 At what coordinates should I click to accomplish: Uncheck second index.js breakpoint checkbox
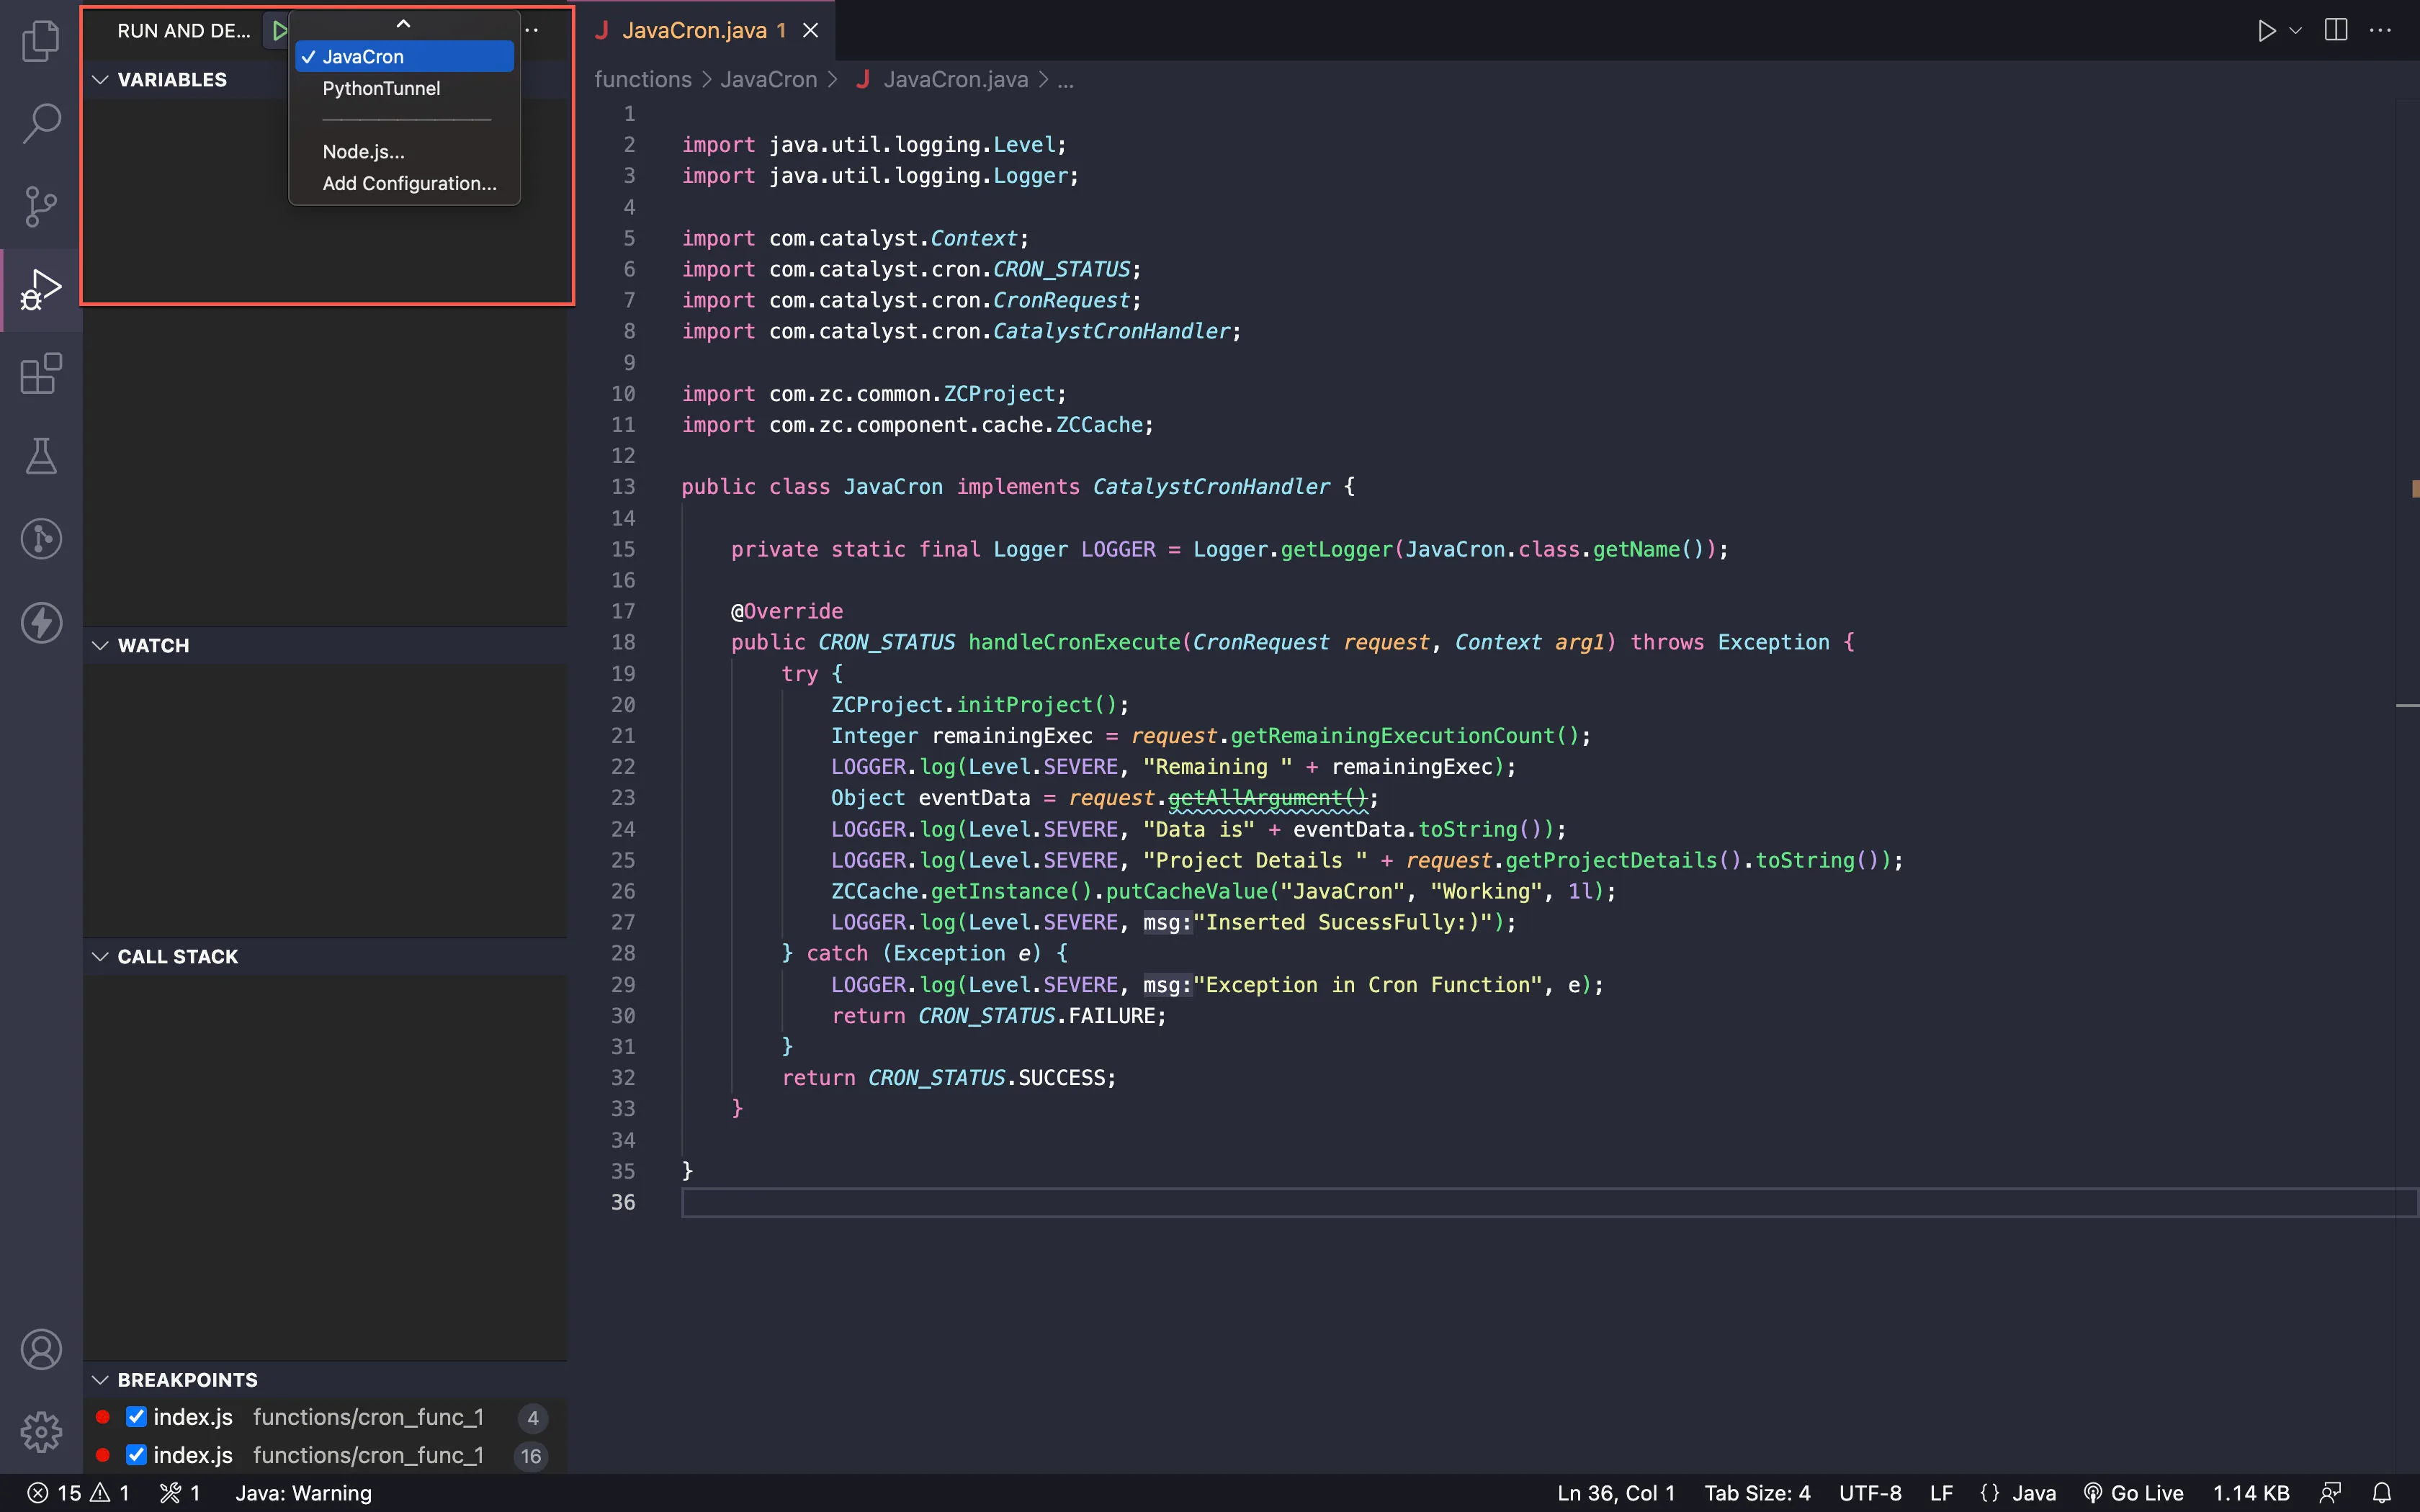pyautogui.click(x=136, y=1455)
